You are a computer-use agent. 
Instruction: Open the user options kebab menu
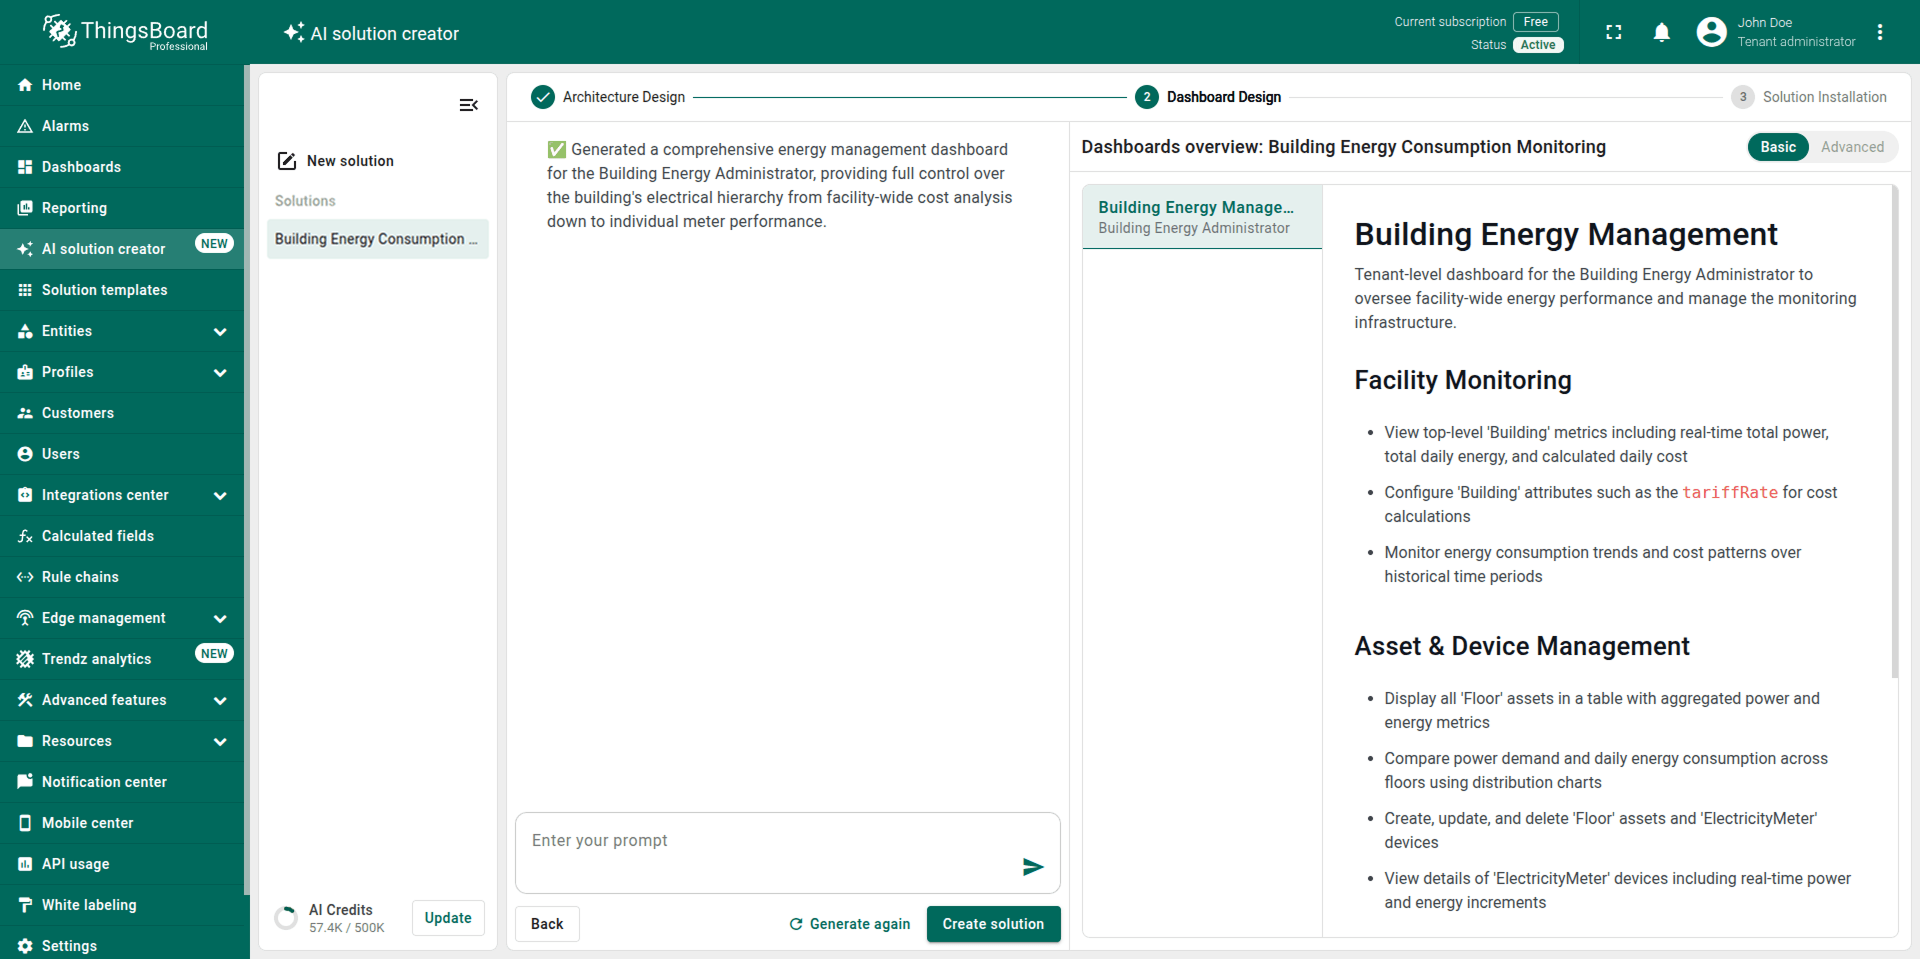pyautogui.click(x=1880, y=33)
